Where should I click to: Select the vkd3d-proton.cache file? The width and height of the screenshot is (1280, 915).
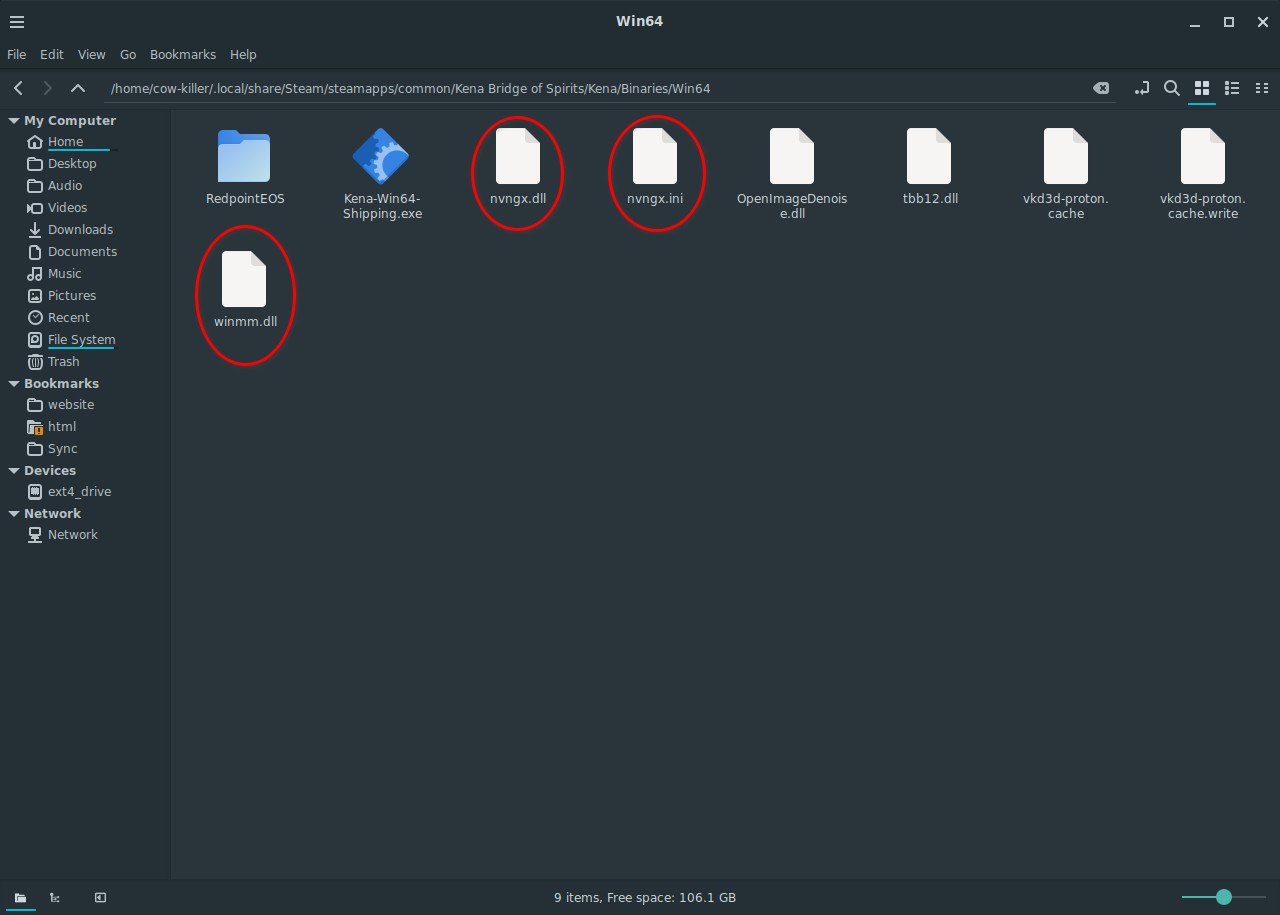click(x=1066, y=175)
